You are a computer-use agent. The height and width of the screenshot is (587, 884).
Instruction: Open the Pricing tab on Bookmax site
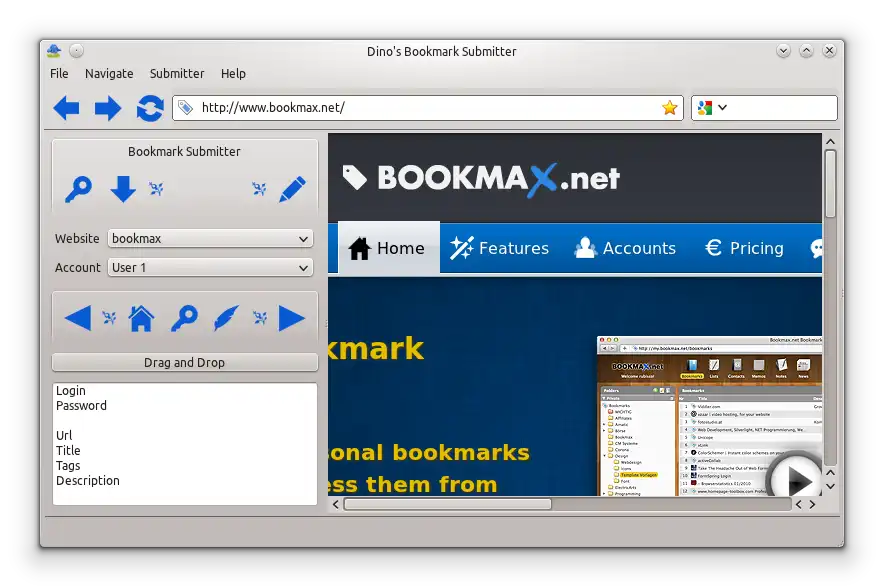pos(745,248)
